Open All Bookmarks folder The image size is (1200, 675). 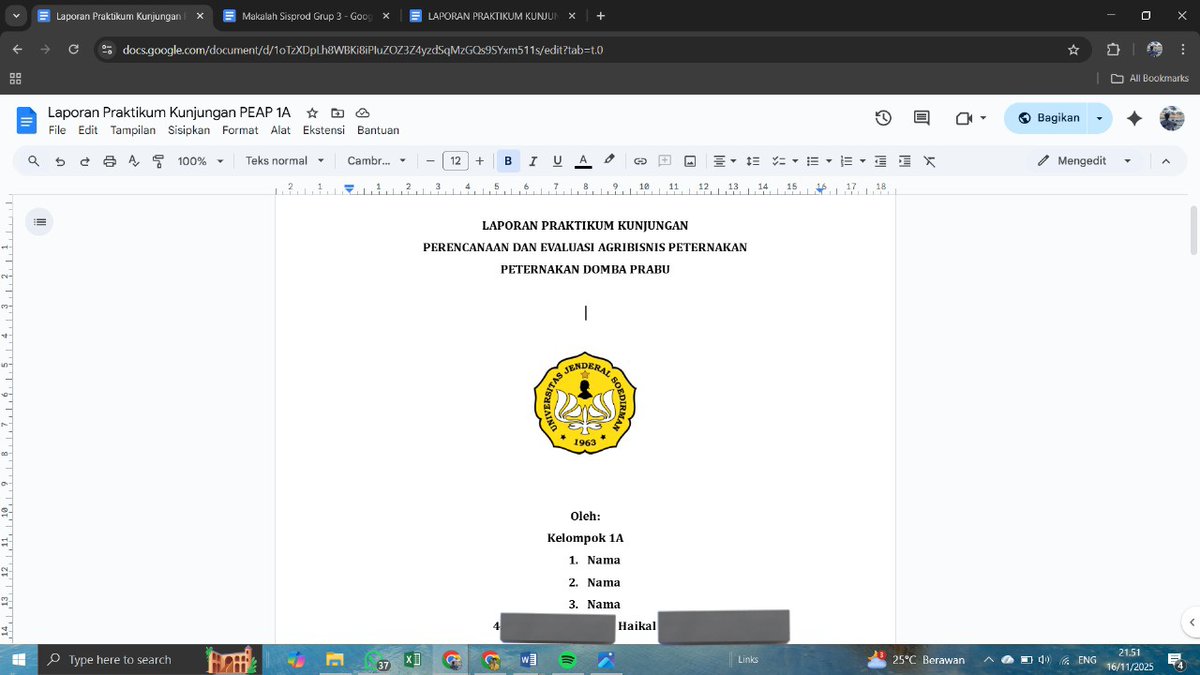tap(1150, 78)
